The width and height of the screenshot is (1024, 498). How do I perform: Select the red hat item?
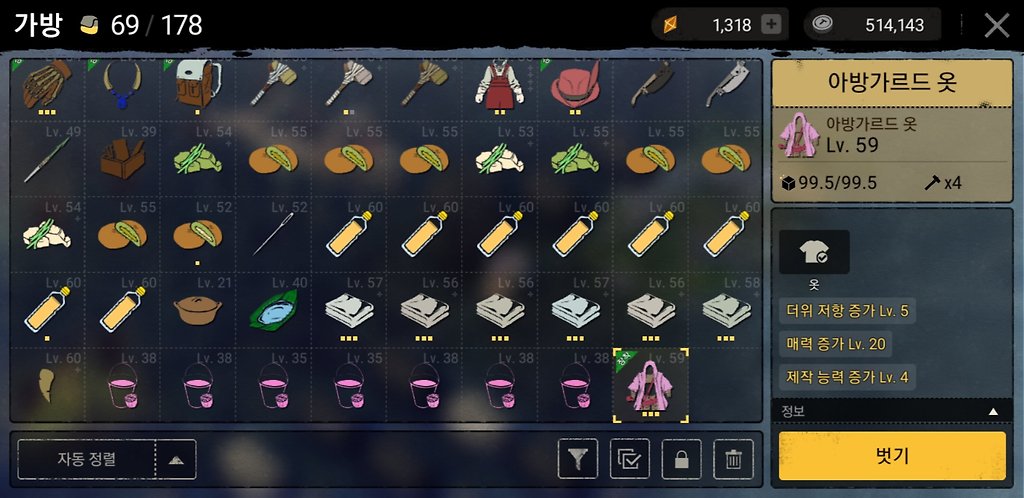(x=575, y=86)
